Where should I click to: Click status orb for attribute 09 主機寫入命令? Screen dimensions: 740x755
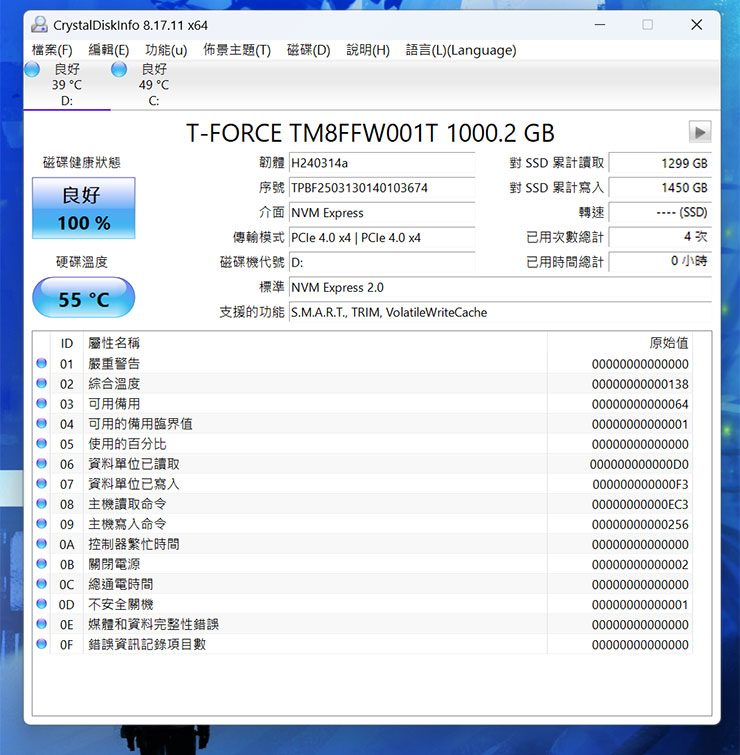(42, 523)
